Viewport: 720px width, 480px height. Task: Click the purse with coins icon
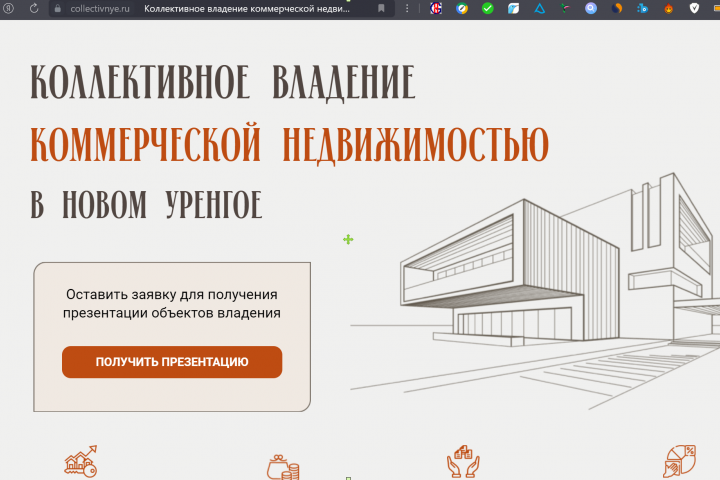pos(283,467)
